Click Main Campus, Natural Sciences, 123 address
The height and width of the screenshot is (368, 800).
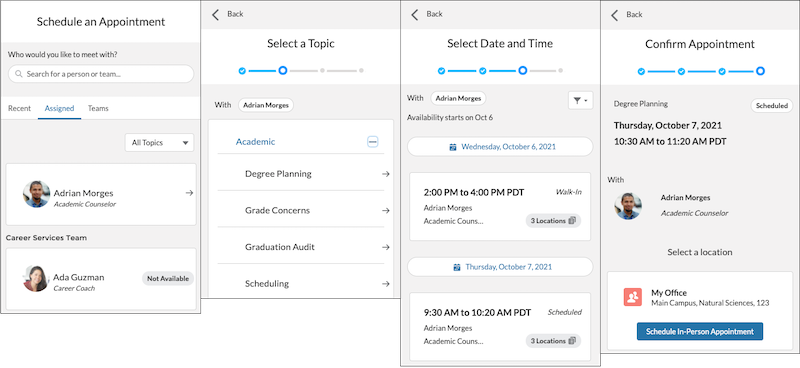pos(710,303)
